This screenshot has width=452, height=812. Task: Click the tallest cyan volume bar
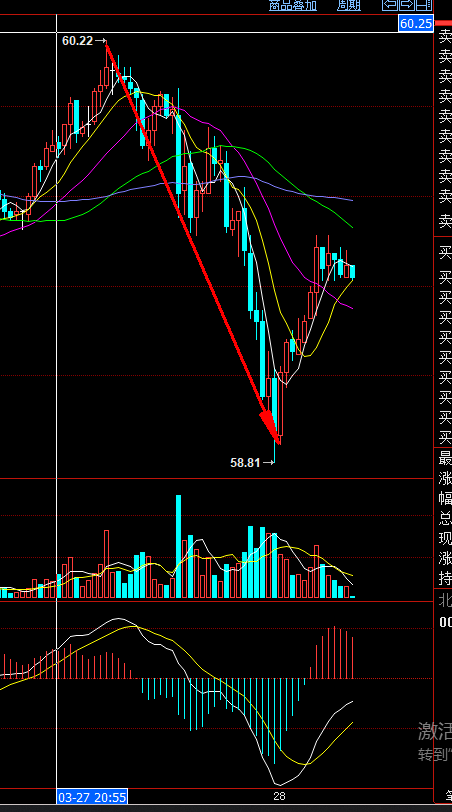179,546
